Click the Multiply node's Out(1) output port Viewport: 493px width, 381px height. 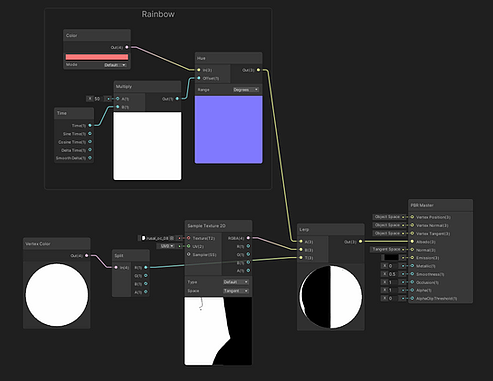(x=177, y=99)
